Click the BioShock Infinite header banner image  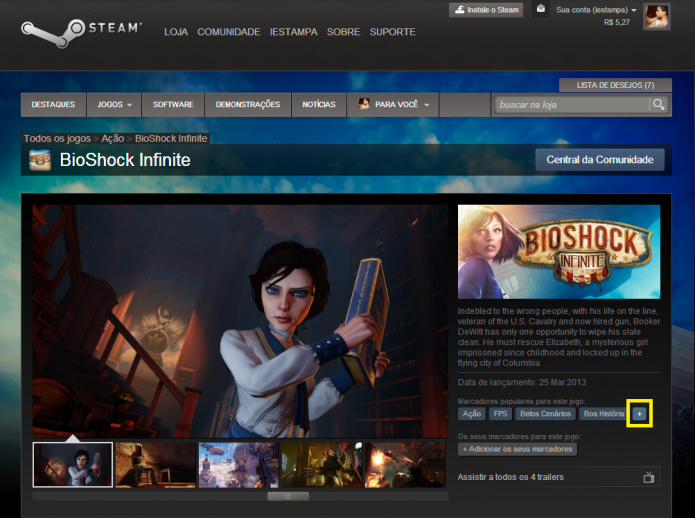click(x=559, y=251)
